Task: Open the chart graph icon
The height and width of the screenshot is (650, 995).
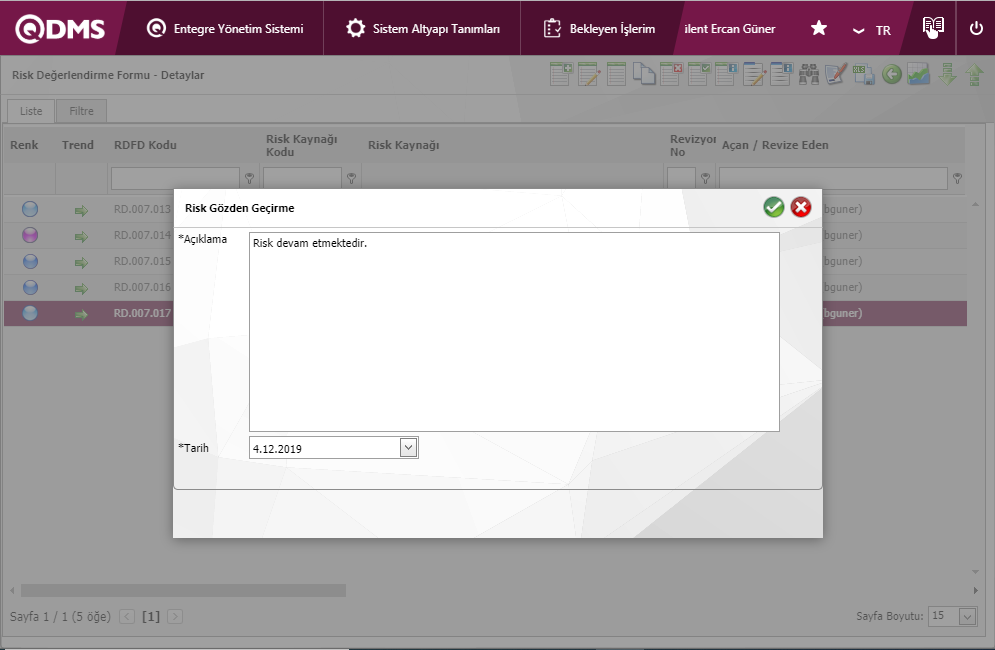Action: (x=919, y=75)
